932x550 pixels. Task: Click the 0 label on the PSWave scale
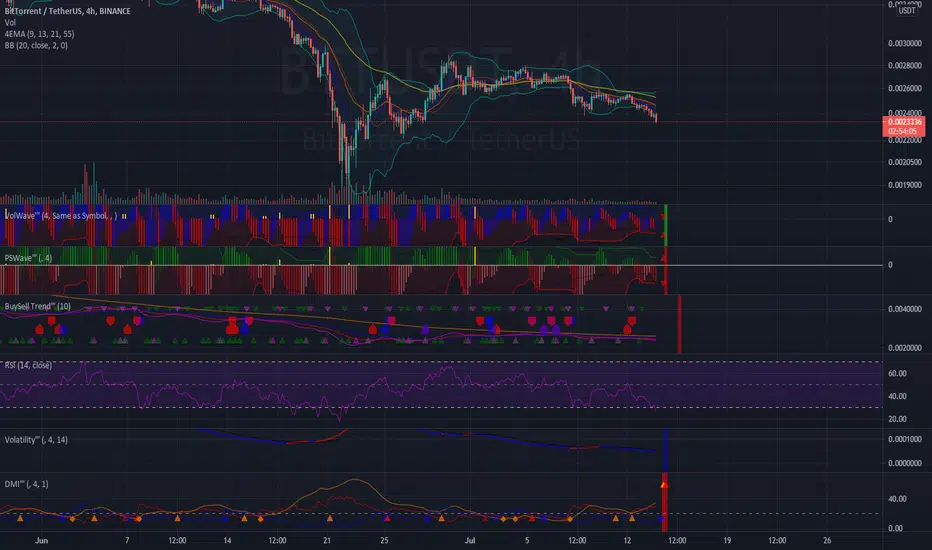point(890,265)
